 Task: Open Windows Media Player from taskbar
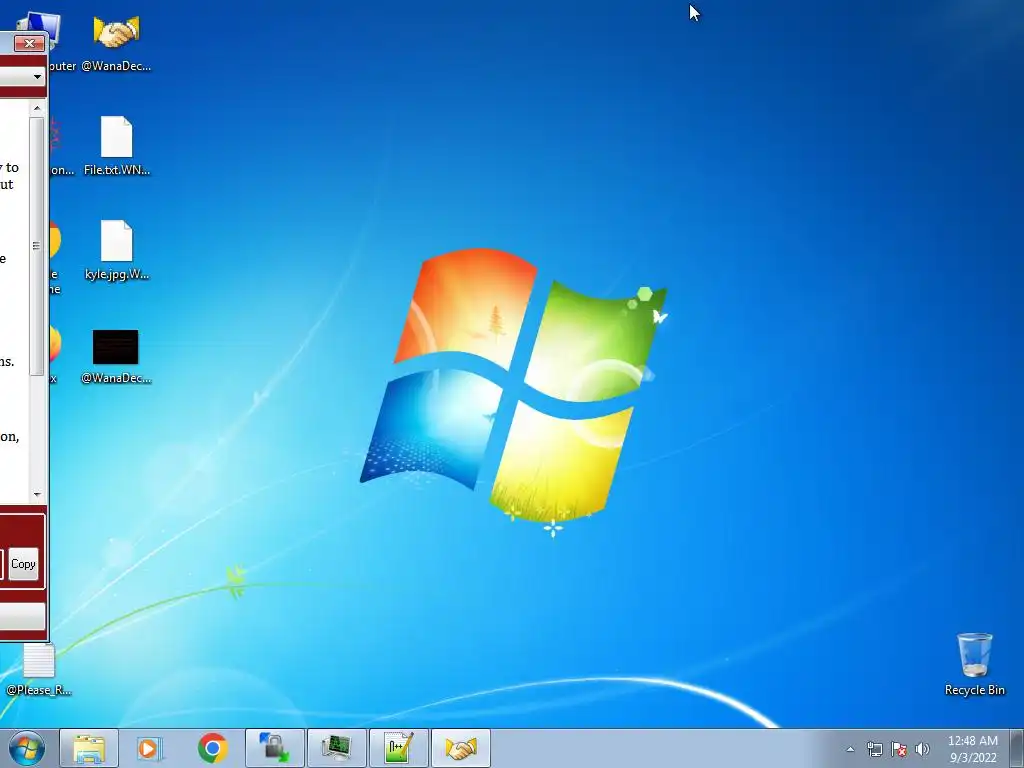(150, 748)
